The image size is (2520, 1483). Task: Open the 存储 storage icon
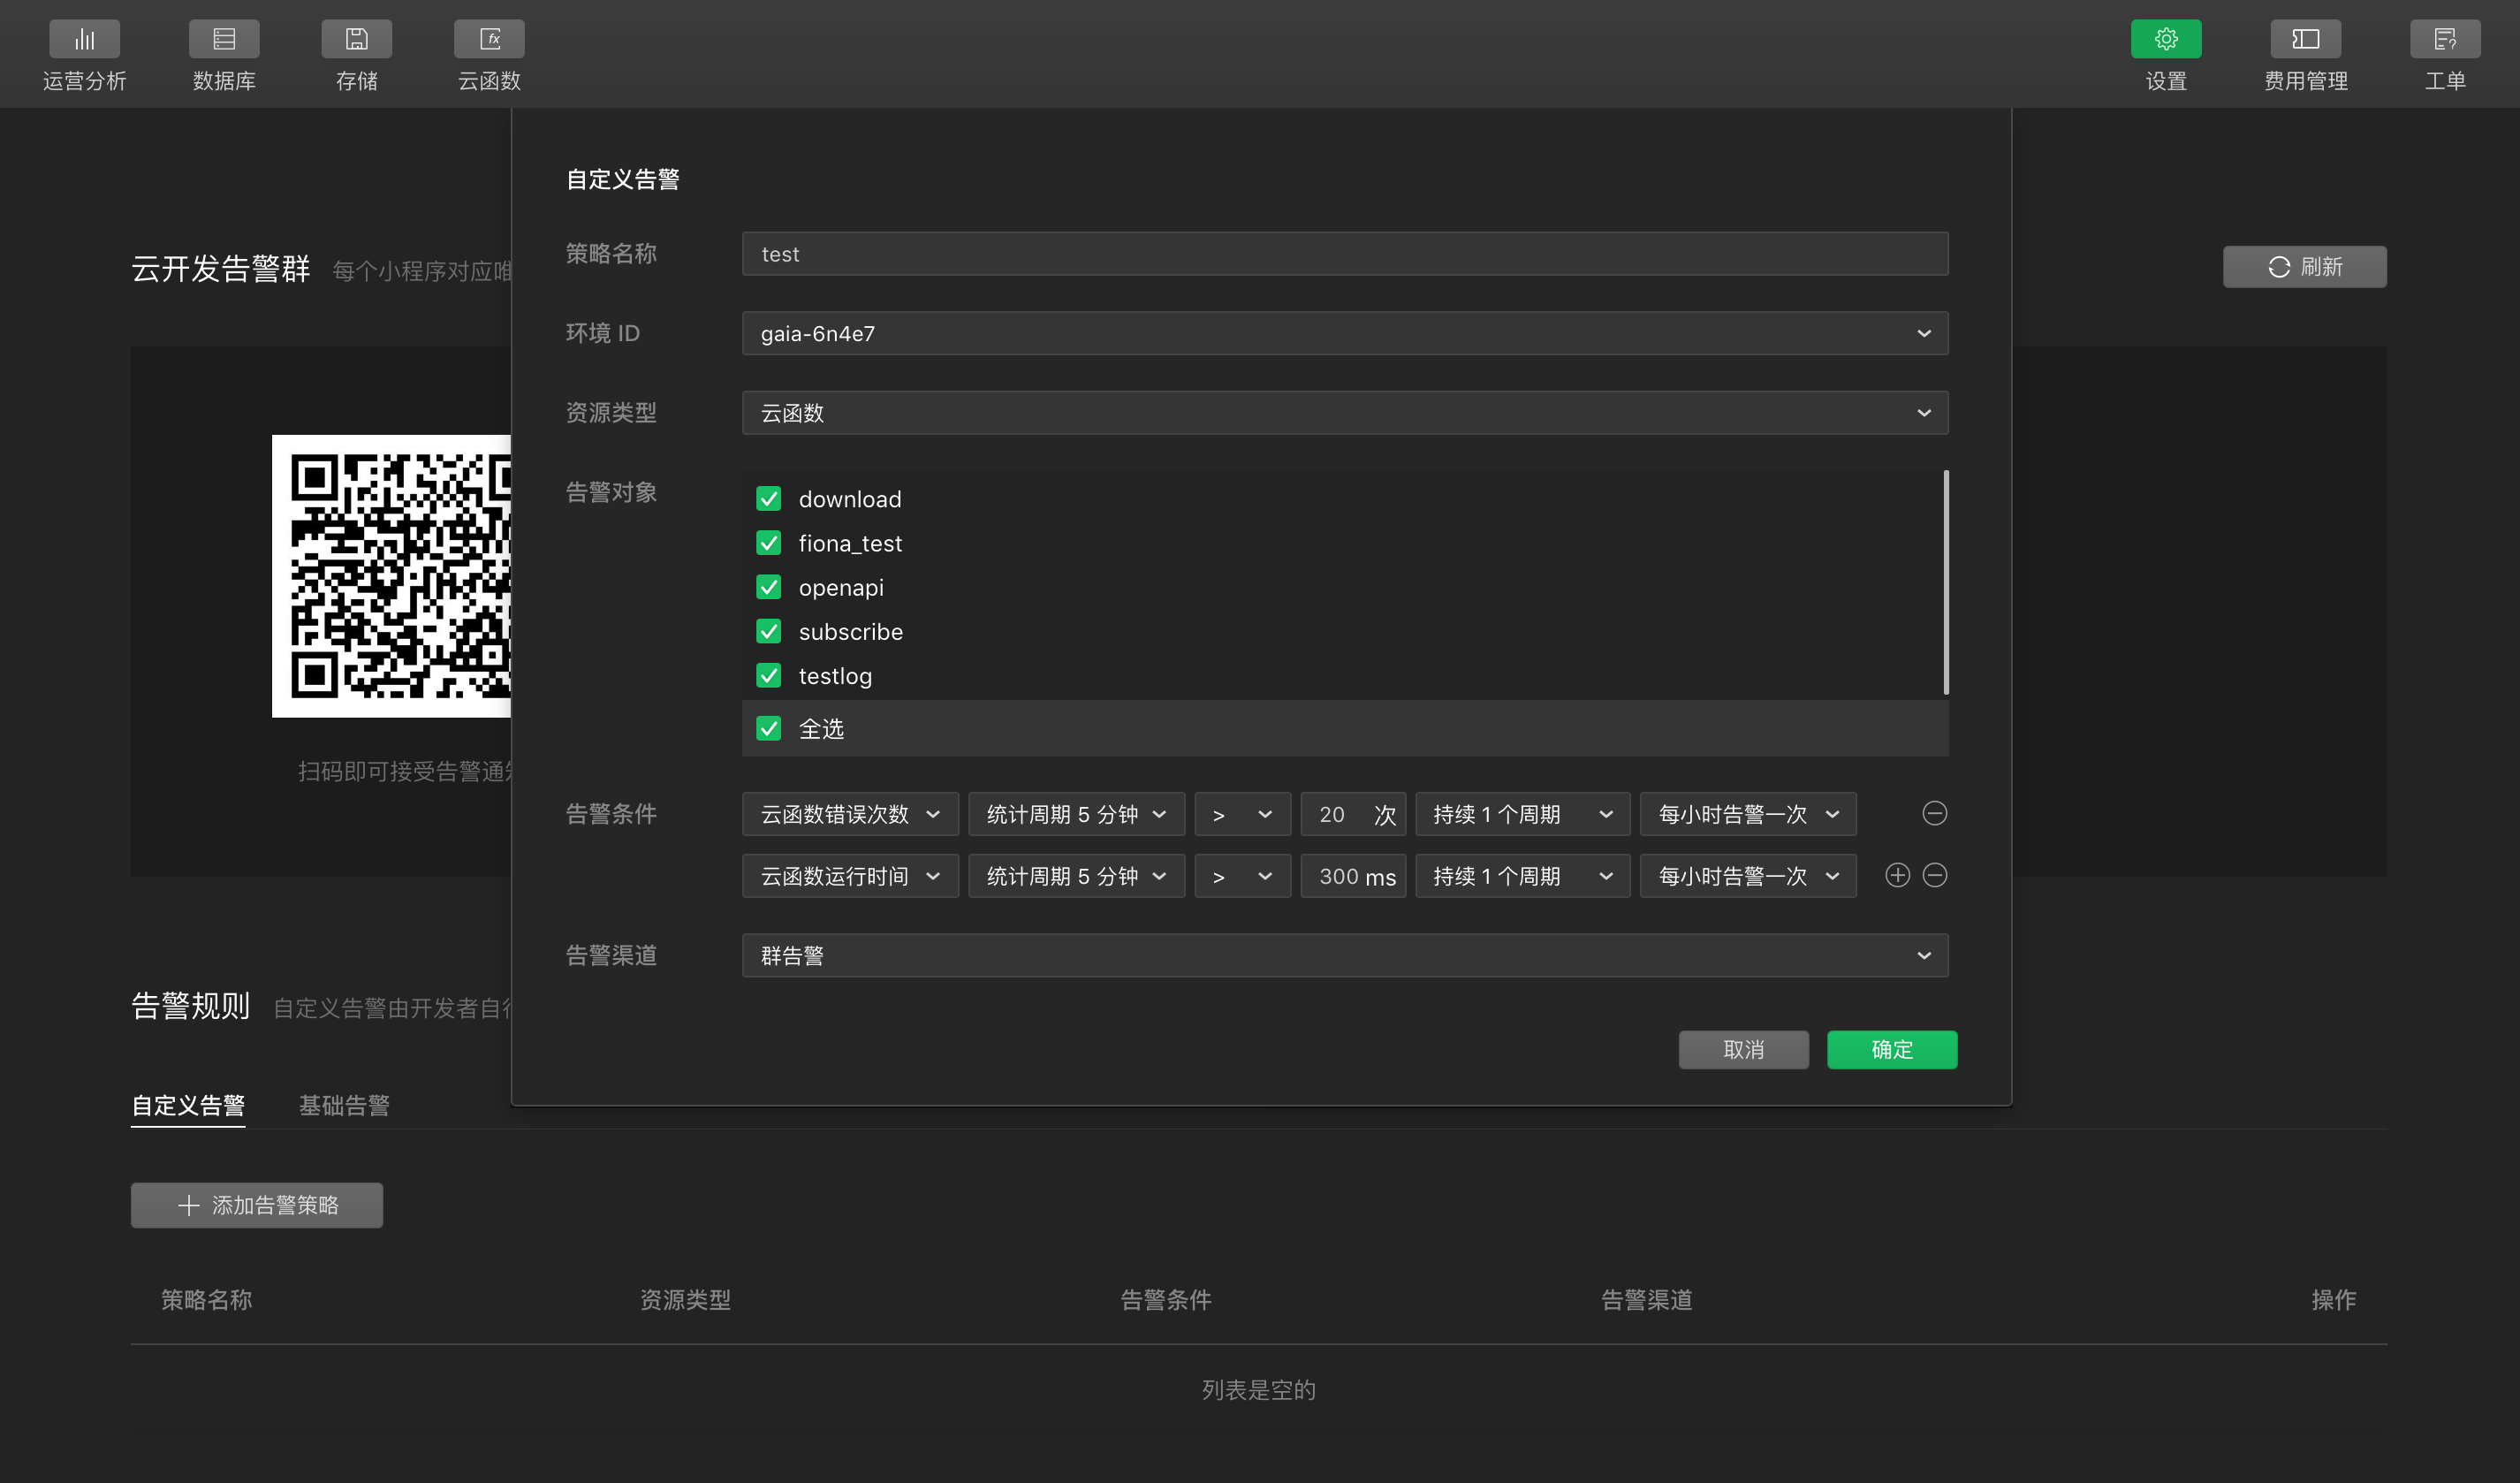[x=356, y=40]
